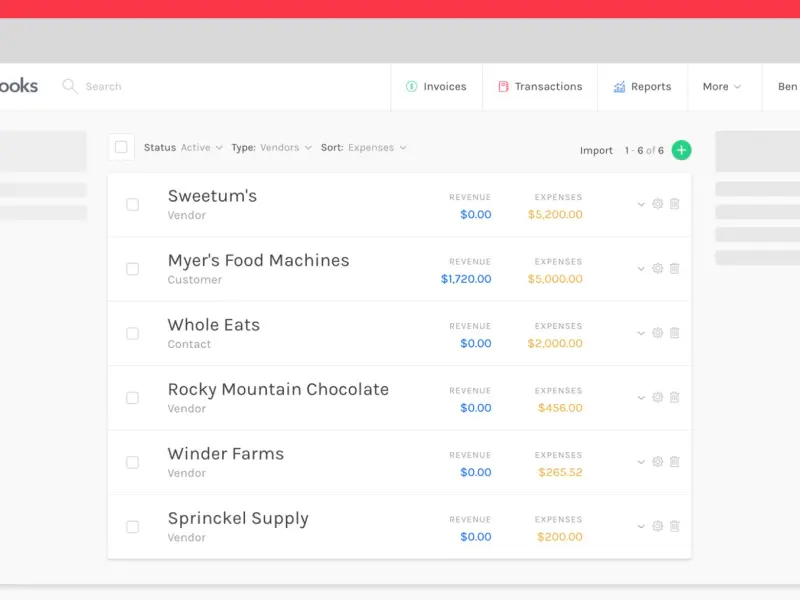Click the search magnifier icon
The width and height of the screenshot is (800, 600).
[70, 87]
